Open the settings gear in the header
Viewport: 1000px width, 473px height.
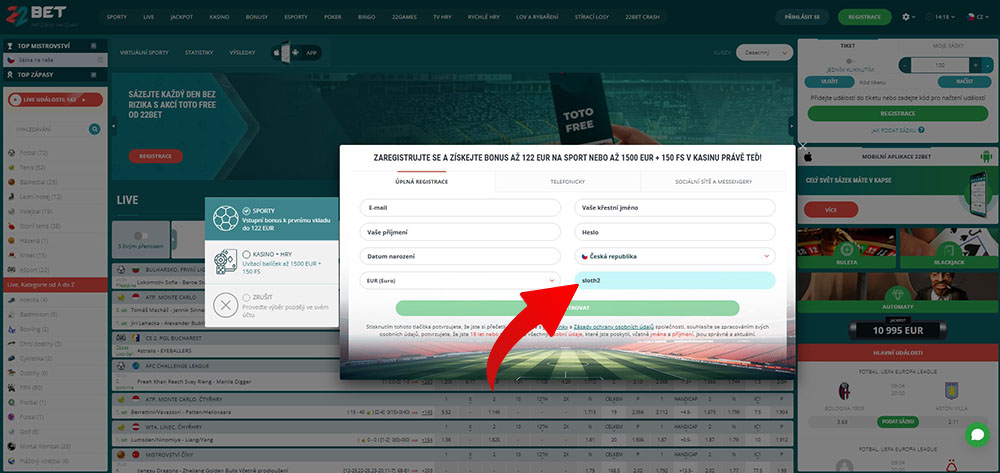[906, 17]
